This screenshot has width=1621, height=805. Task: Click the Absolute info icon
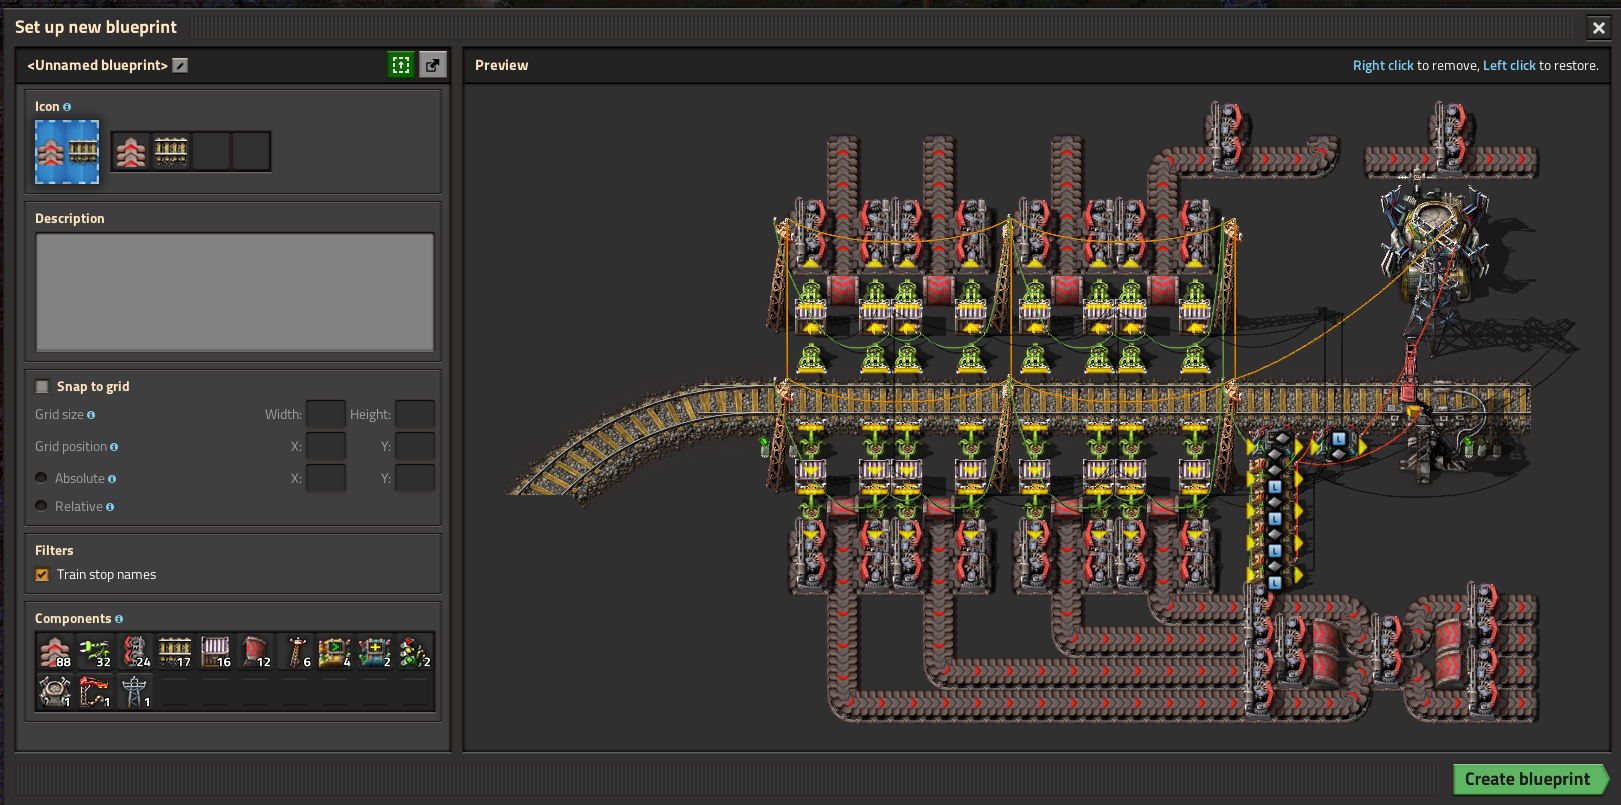point(112,479)
